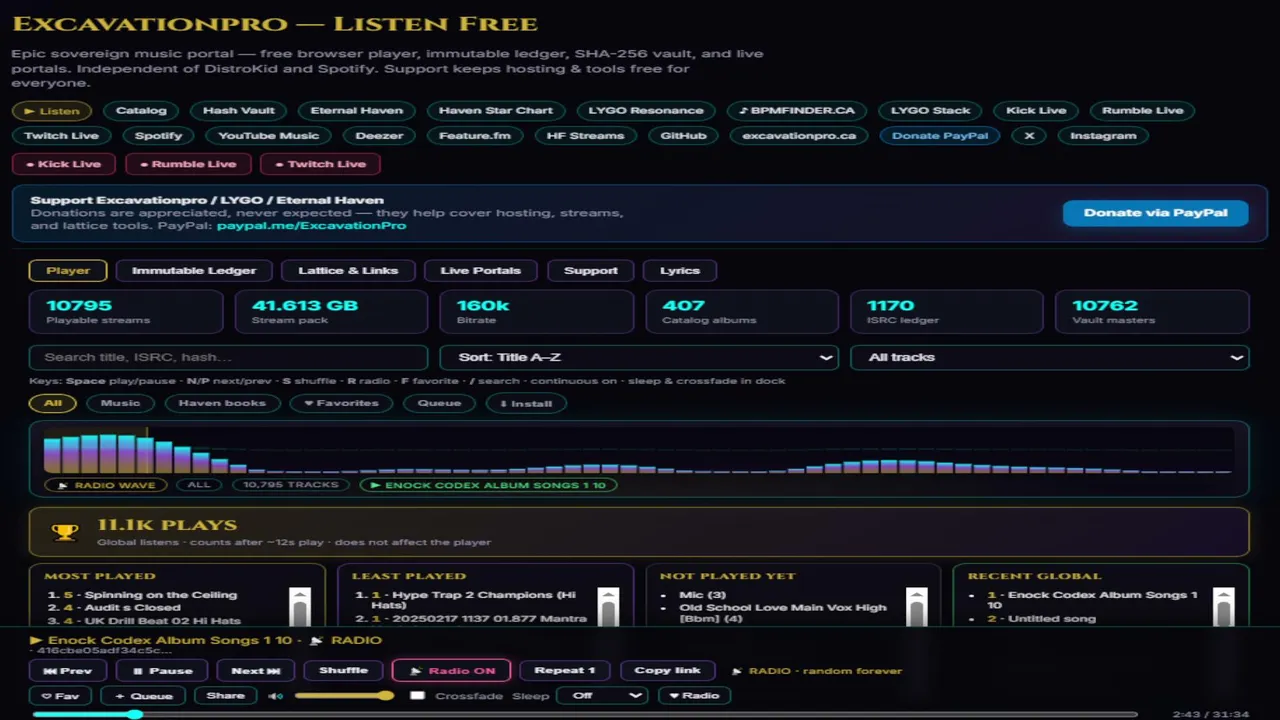This screenshot has height=720, width=1280.
Task: Click the Install filter chip with download arrow
Action: pyautogui.click(x=526, y=403)
